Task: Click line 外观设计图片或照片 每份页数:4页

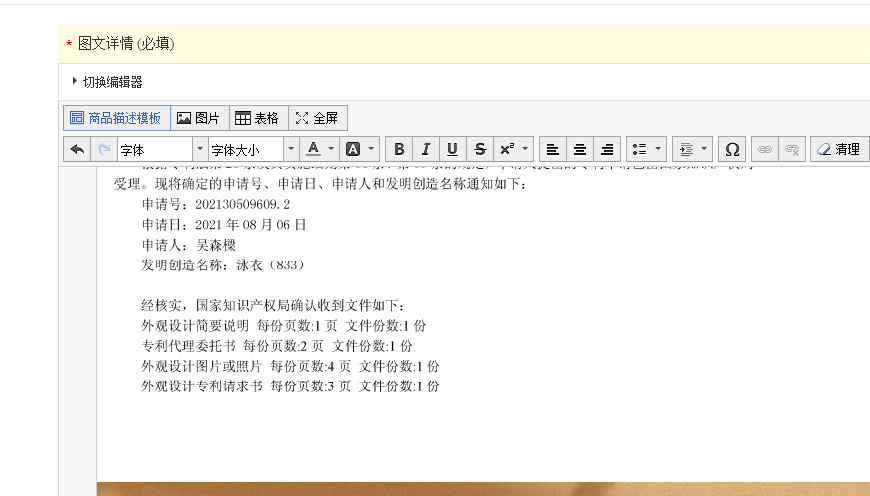Action: click(x=290, y=366)
